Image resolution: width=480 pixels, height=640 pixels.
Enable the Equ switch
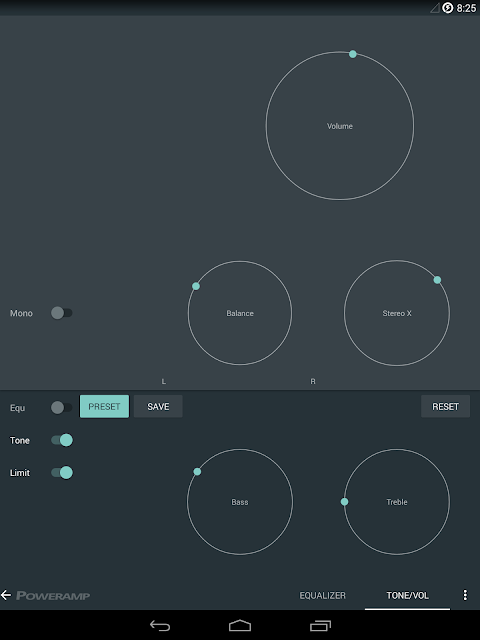pyautogui.click(x=62, y=407)
